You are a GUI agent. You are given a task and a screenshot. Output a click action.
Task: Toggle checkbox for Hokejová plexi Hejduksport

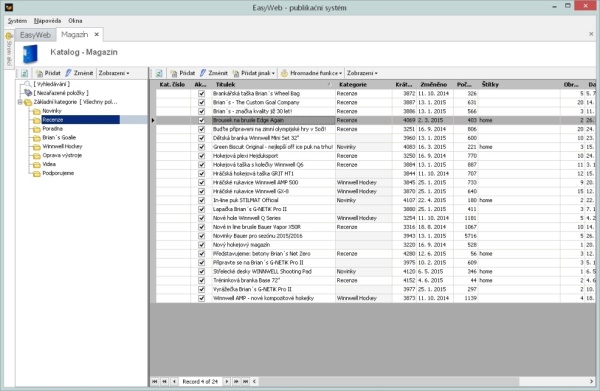pos(202,156)
